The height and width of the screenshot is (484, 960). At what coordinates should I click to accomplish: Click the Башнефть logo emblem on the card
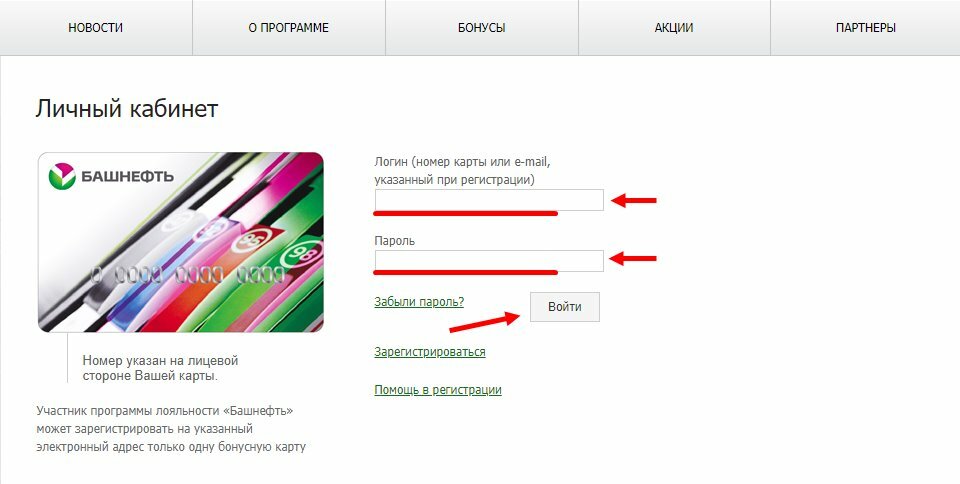tap(62, 176)
